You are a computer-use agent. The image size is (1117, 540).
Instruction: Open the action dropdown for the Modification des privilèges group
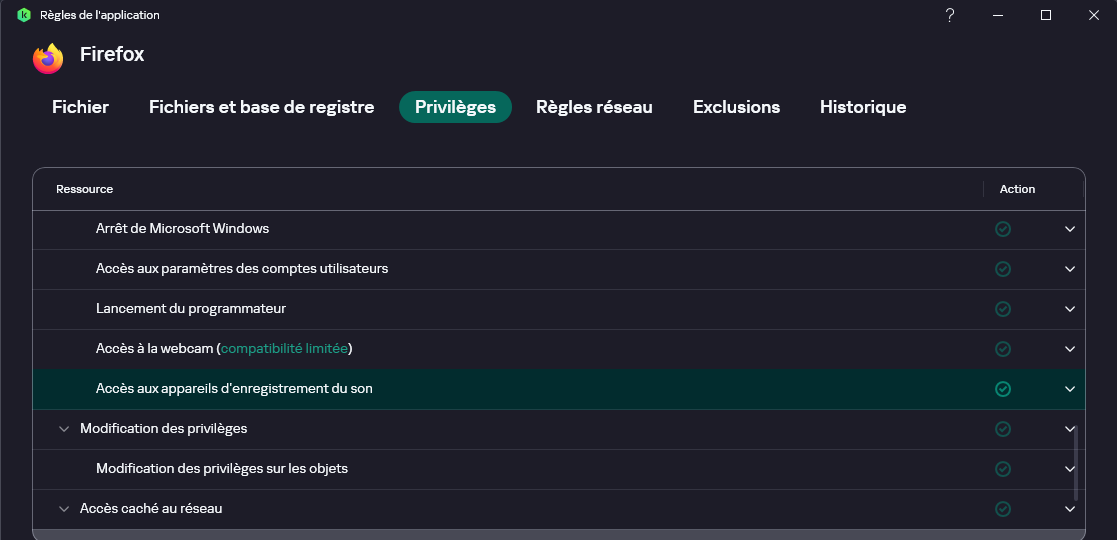[x=1070, y=429]
